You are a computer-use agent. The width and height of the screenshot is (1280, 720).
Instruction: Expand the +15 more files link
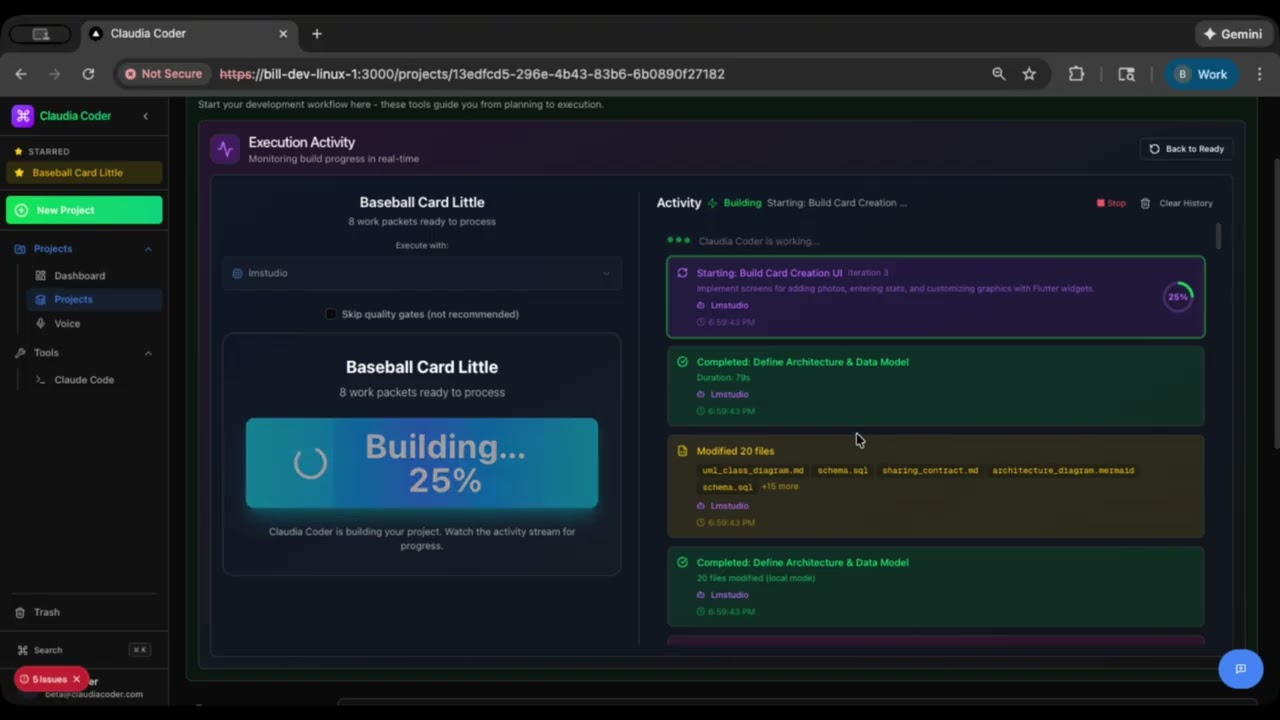(780, 487)
